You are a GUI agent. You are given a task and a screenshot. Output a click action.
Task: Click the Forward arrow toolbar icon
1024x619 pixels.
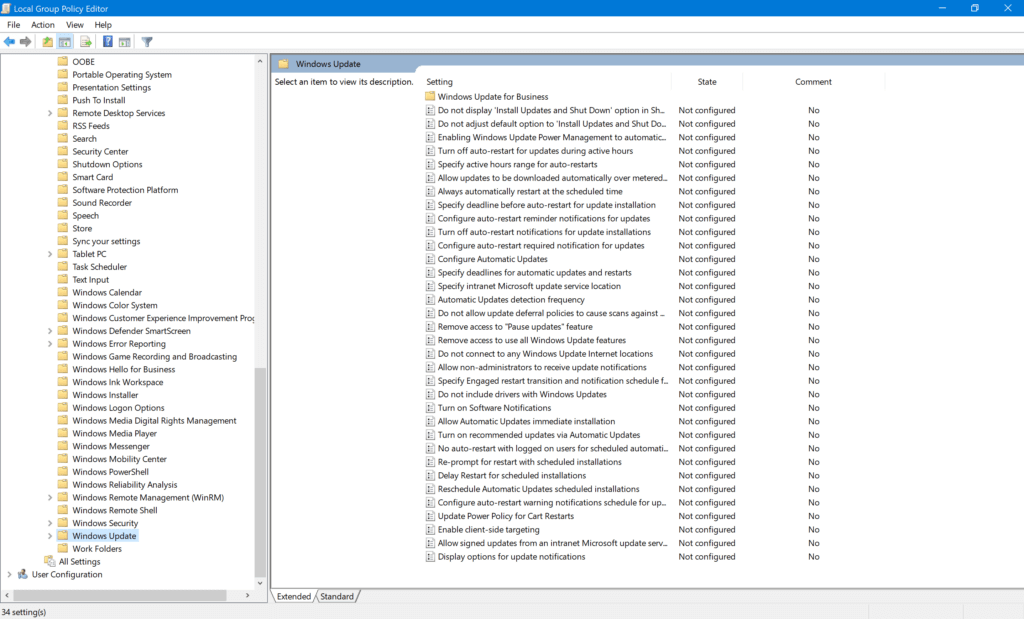[x=25, y=42]
